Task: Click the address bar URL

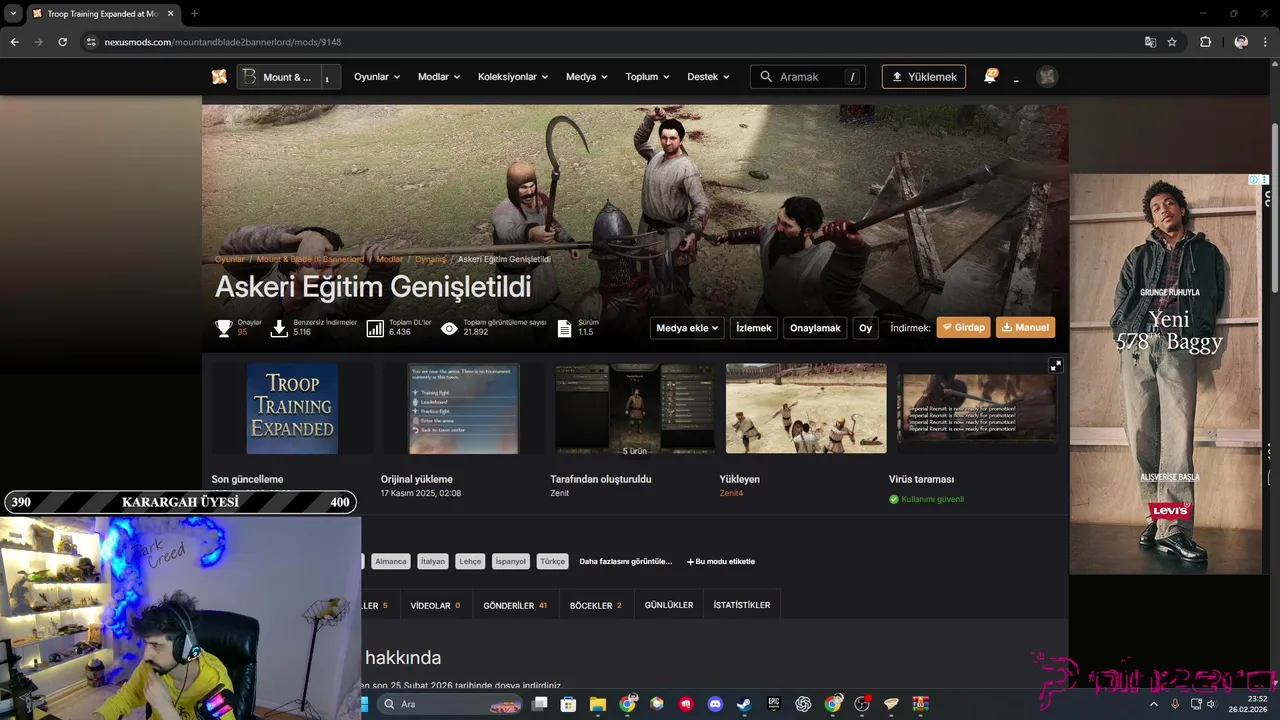Action: click(x=223, y=42)
